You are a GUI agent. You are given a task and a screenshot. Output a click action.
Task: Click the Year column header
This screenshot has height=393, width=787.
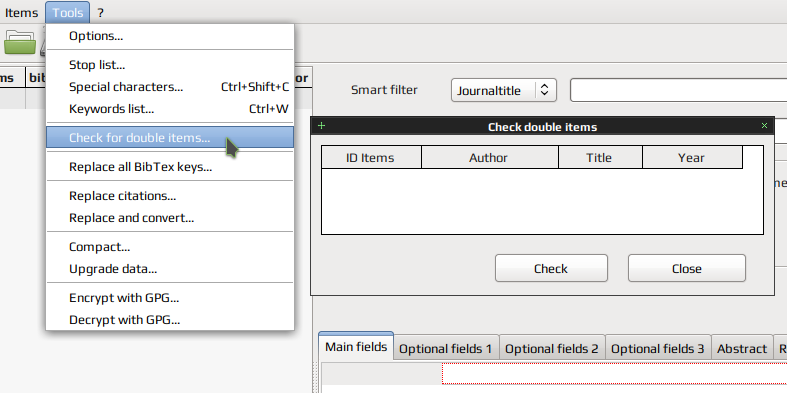coord(692,158)
